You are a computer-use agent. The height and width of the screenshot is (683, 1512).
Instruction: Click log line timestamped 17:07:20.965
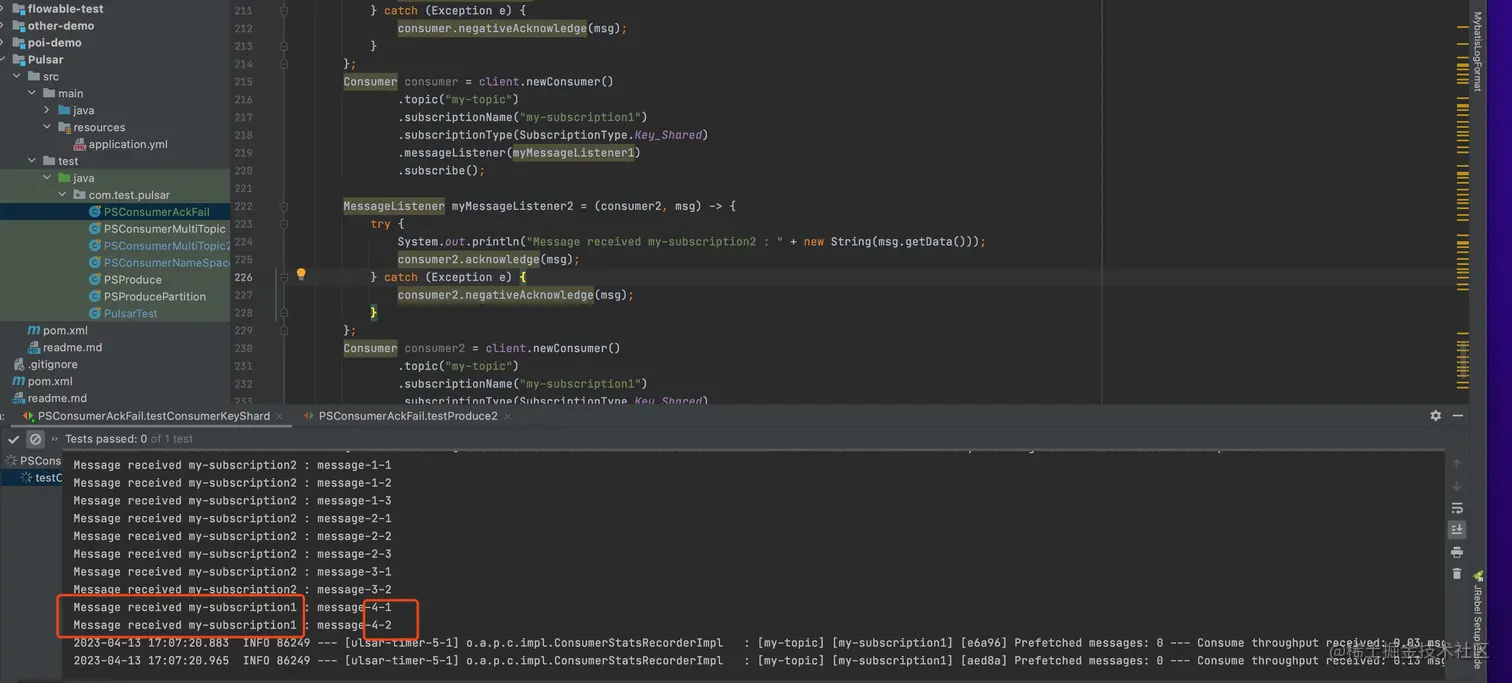click(x=759, y=661)
